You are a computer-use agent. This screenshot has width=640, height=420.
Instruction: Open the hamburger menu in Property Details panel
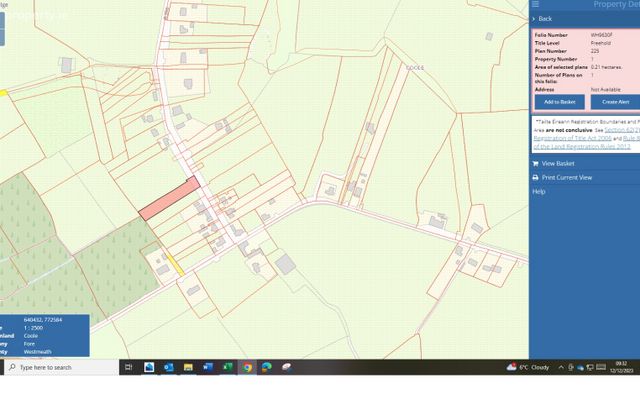[x=535, y=4]
